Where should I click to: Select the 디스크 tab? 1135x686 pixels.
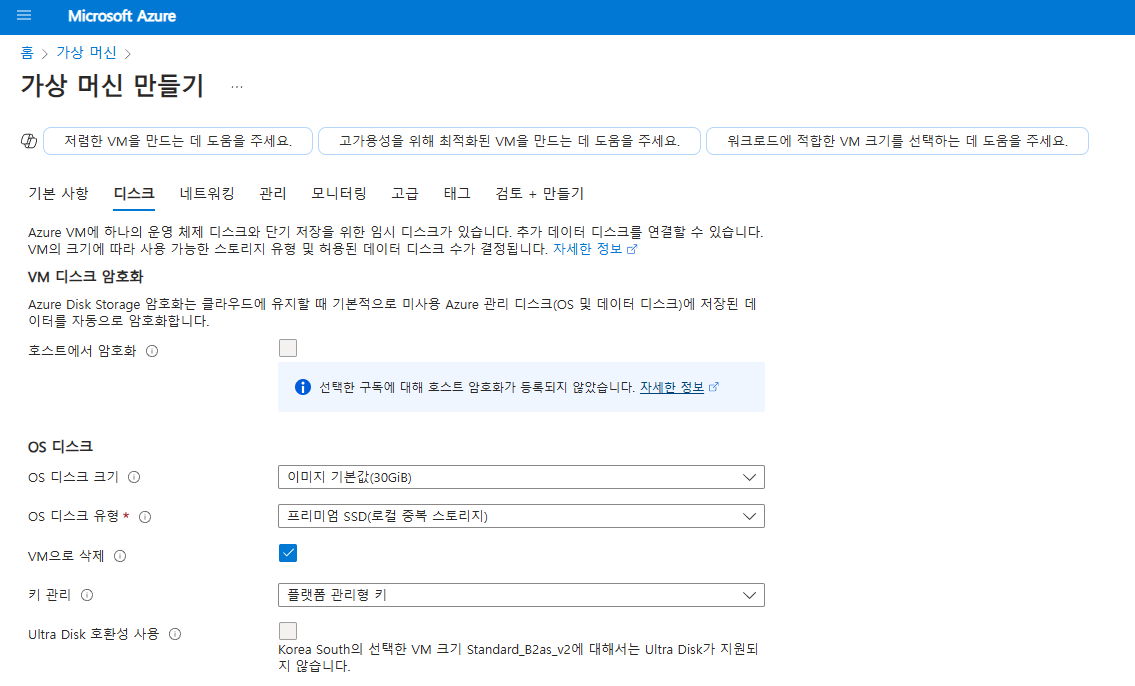pos(134,193)
